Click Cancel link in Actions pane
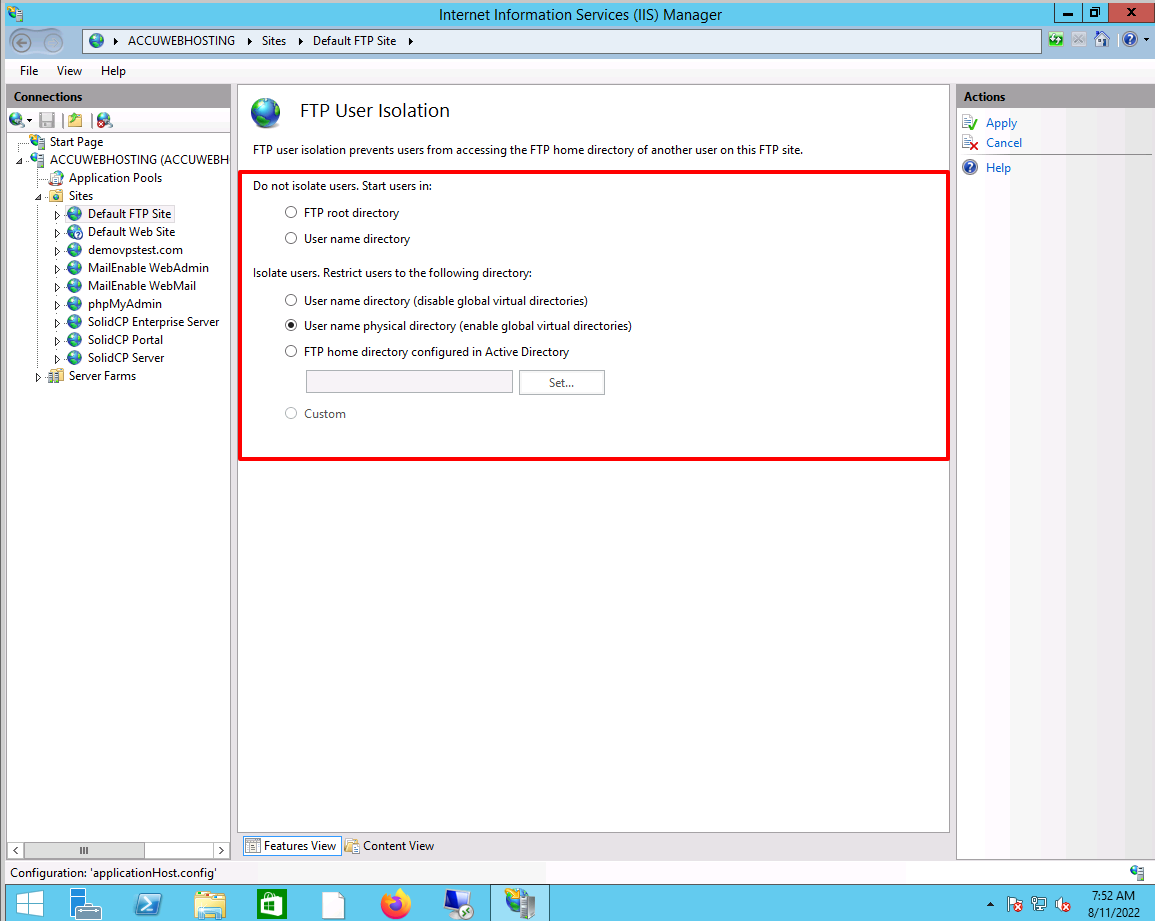This screenshot has width=1155, height=921. [1003, 142]
